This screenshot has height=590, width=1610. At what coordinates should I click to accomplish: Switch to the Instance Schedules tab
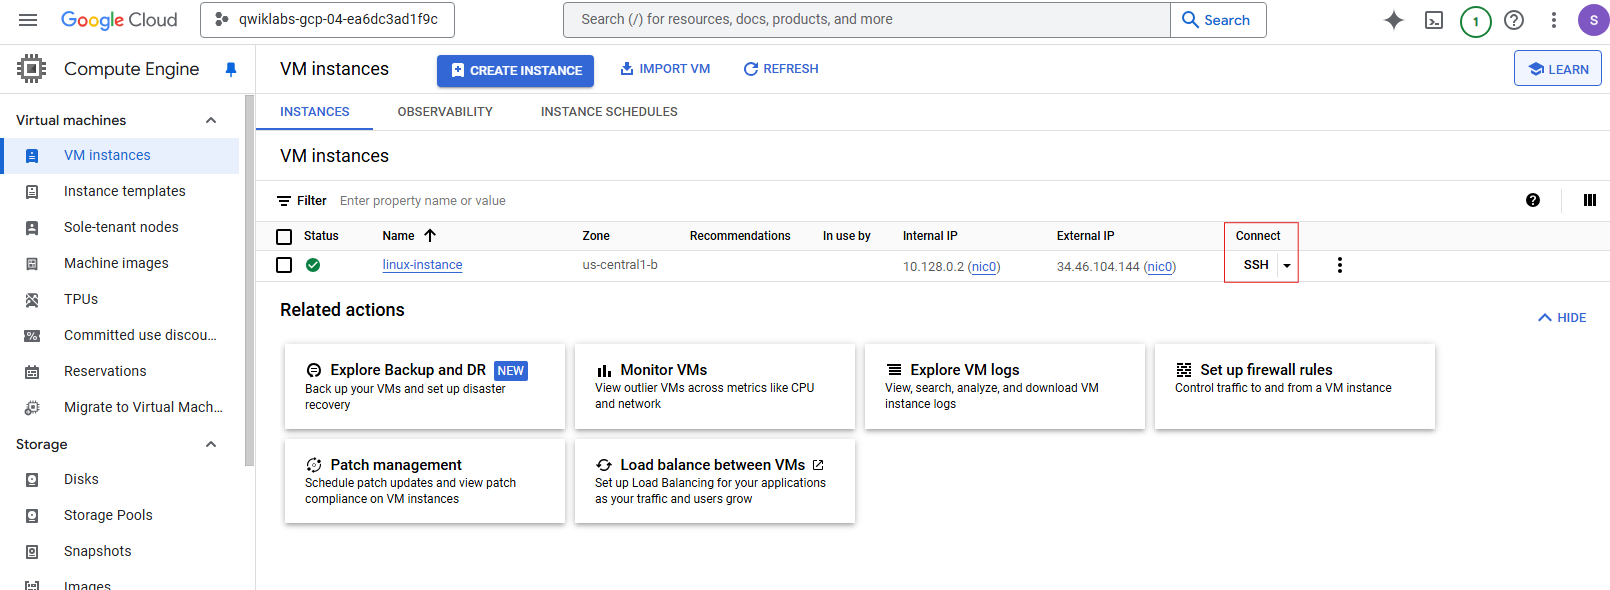609,112
